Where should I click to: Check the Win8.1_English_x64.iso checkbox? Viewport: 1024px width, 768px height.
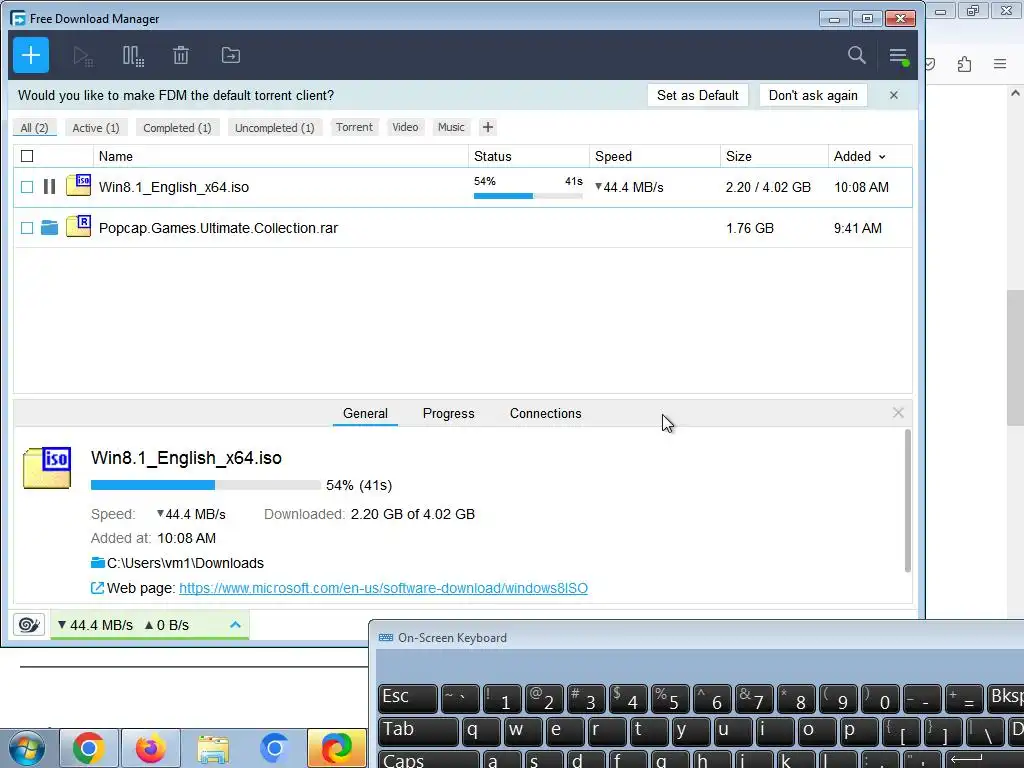point(27,187)
